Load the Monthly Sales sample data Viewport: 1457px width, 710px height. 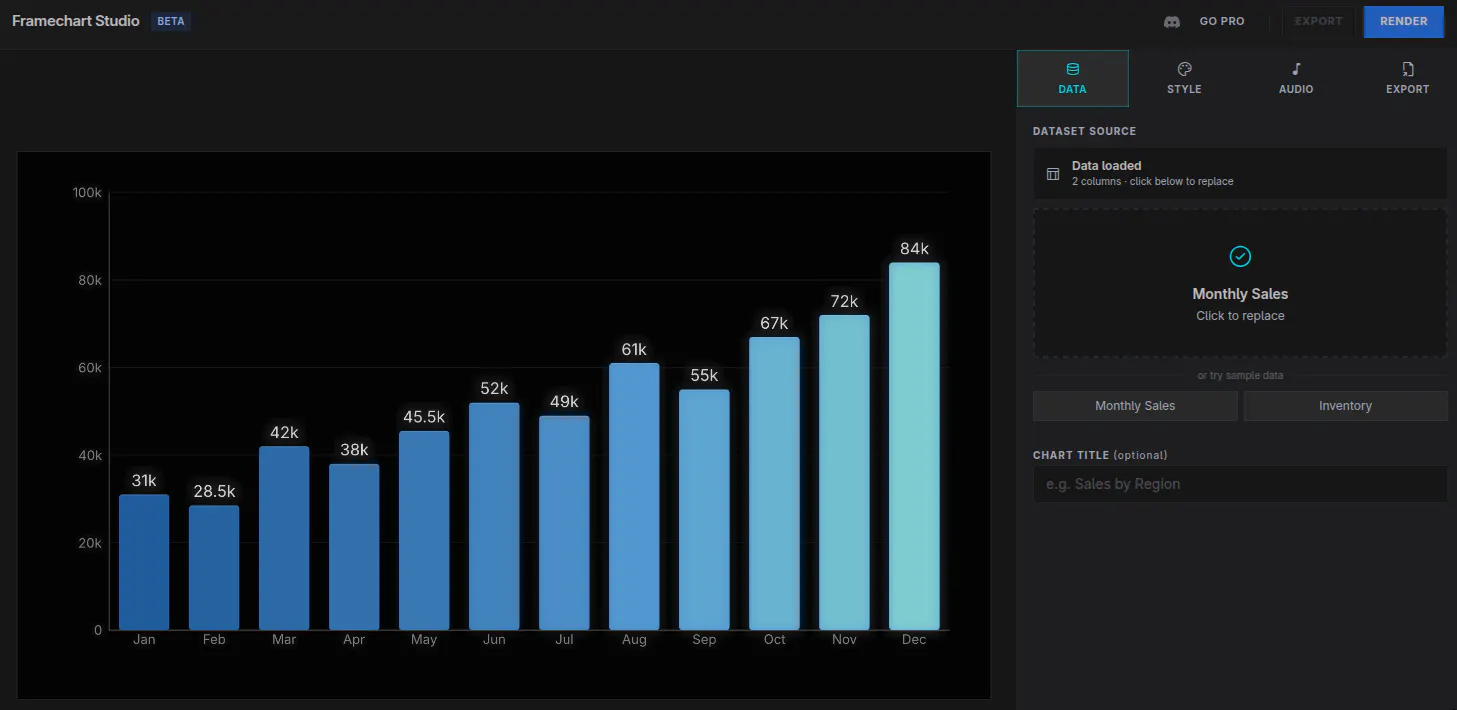pos(1135,406)
